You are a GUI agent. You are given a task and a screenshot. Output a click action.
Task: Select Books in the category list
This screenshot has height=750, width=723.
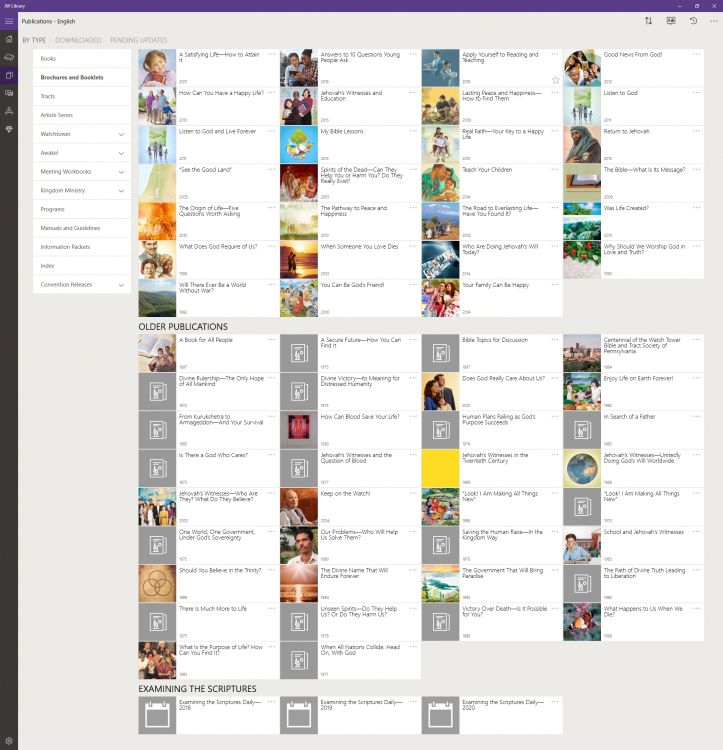click(82, 58)
